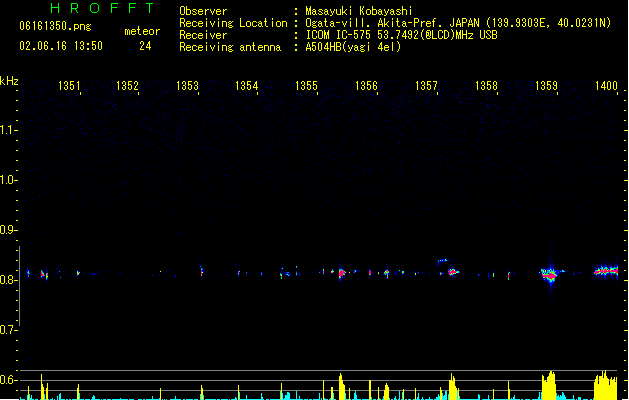
Task: Click the 0.7 kHz frequency label
Action: pyautogui.click(x=8, y=330)
